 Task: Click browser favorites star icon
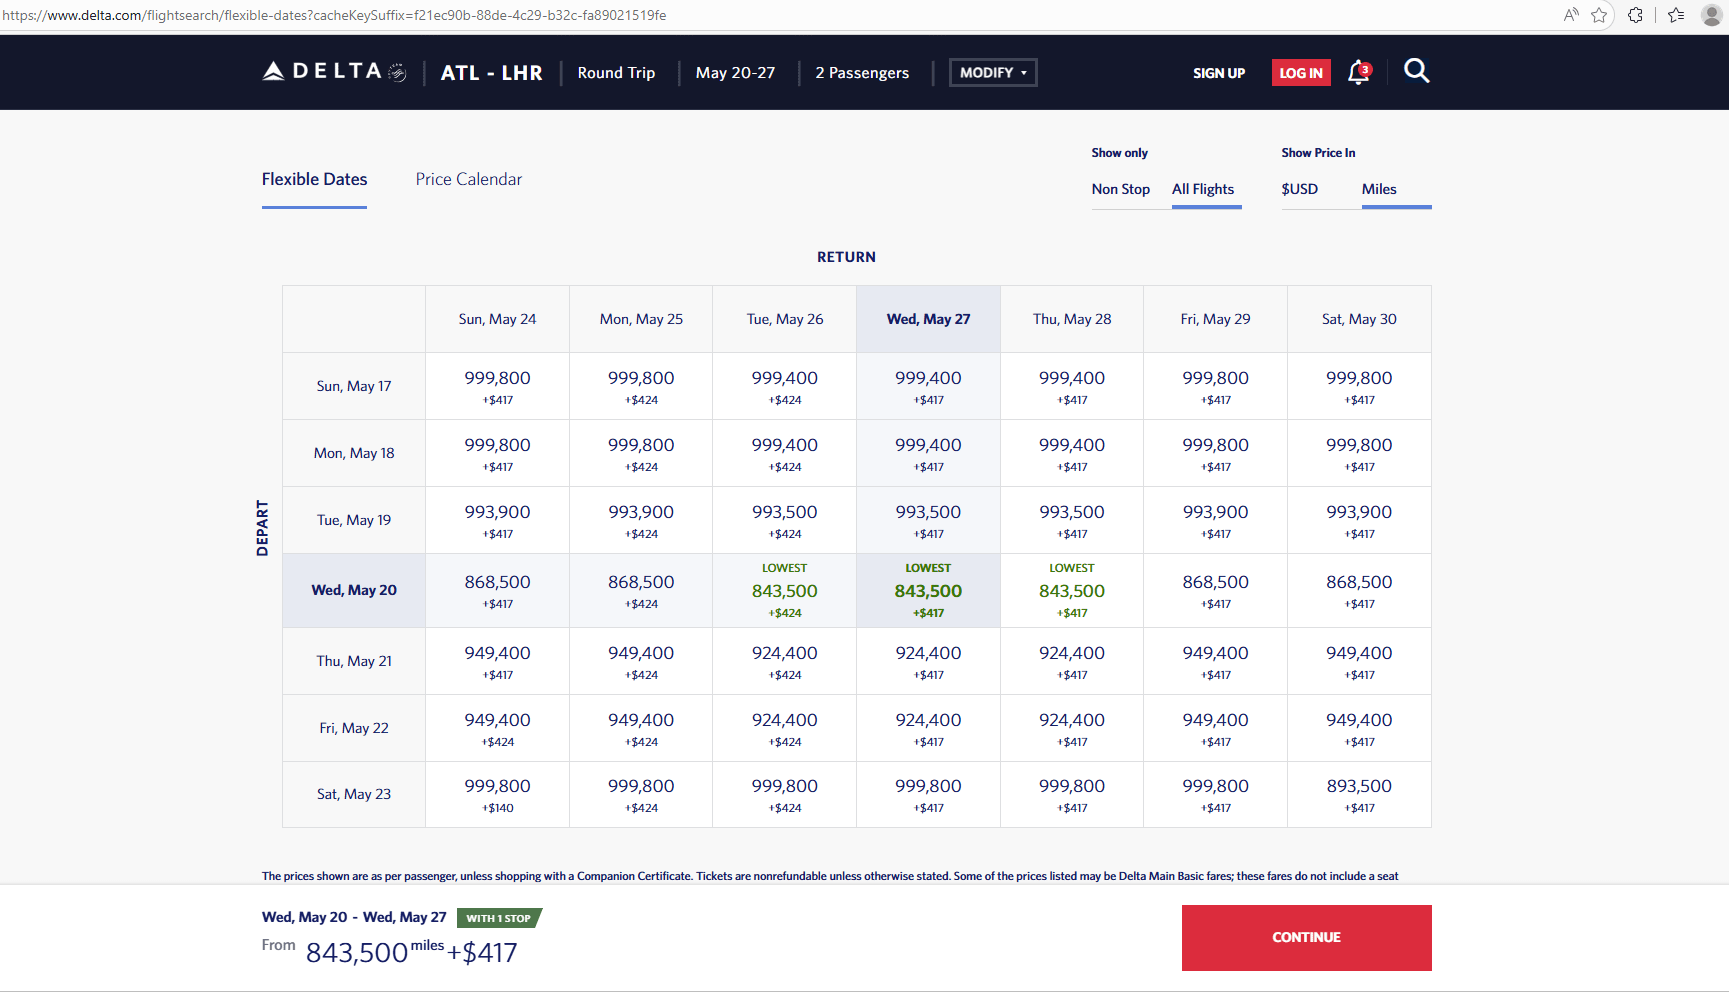(x=1599, y=15)
